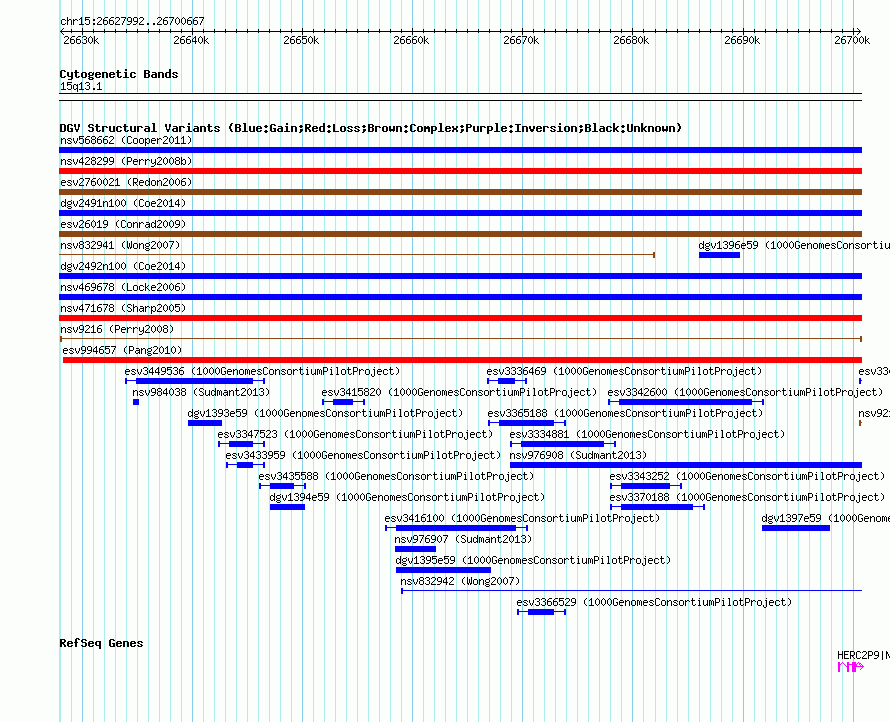
Task: Open the esv2760021 (Redon2006) variant label
Action: coord(126,182)
